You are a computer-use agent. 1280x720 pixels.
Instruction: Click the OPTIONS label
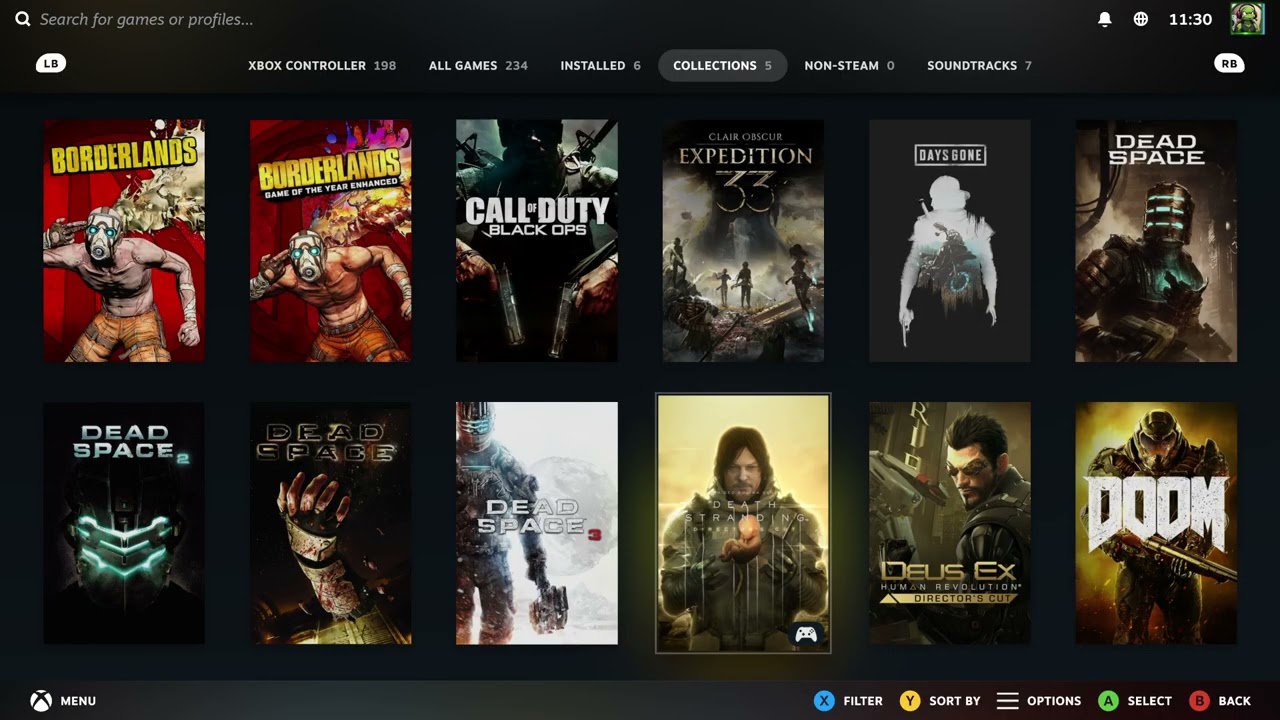pyautogui.click(x=1054, y=701)
